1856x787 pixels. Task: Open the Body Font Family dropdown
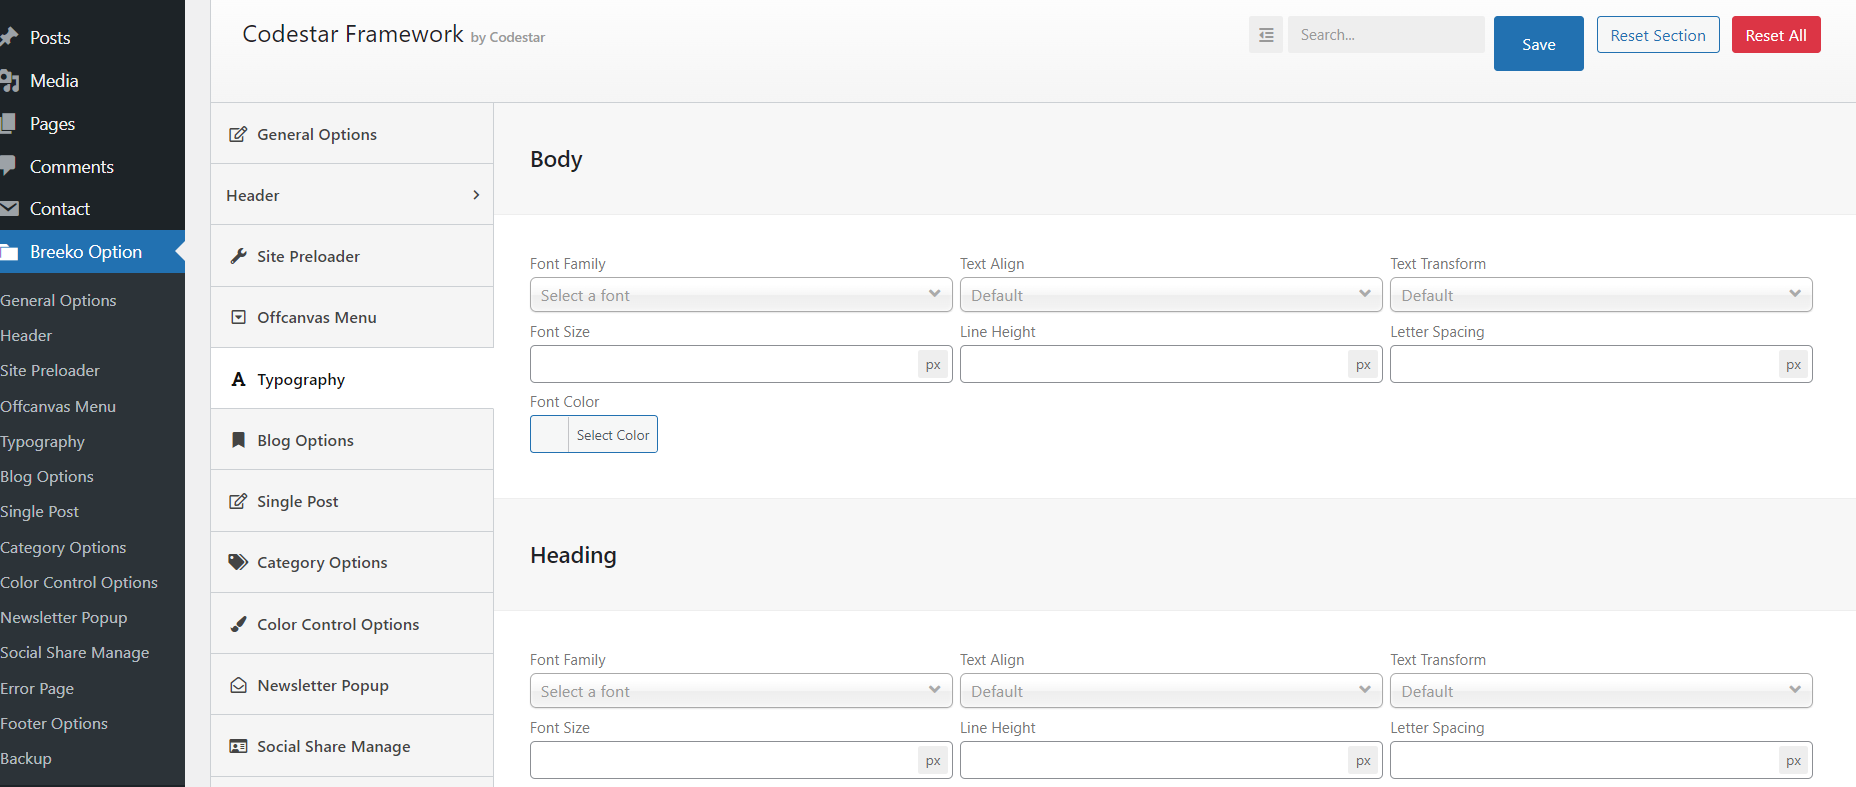click(x=740, y=295)
